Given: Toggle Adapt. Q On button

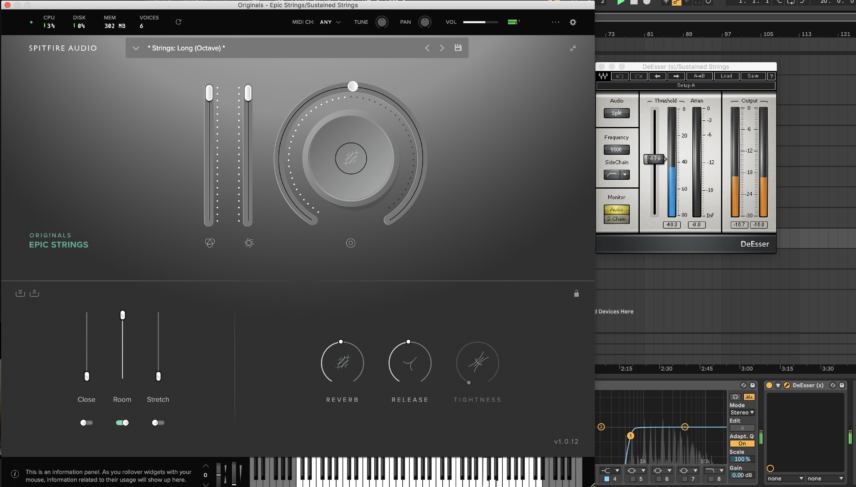Looking at the screenshot, I should pos(742,444).
